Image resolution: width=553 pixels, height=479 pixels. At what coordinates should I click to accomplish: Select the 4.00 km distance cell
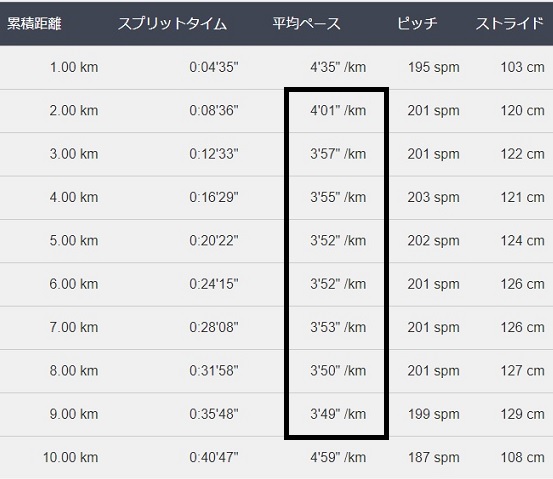pos(74,197)
